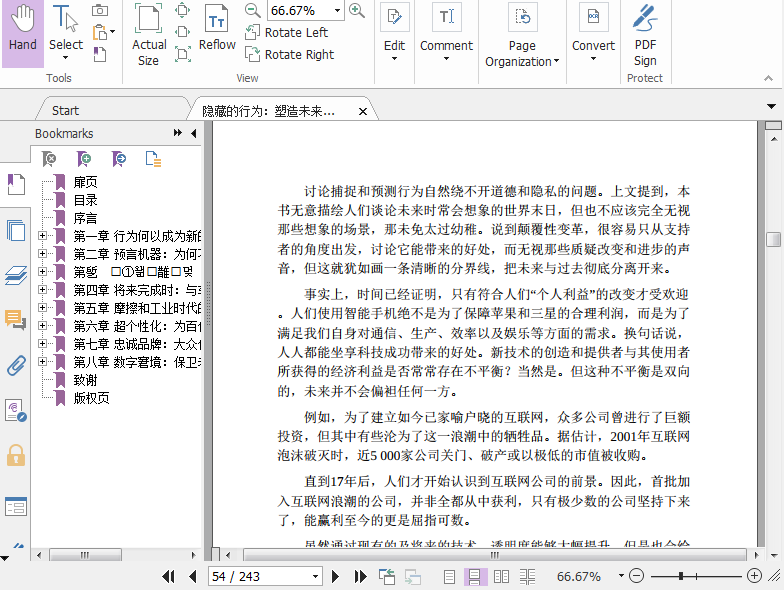Open the comments panel in sidebar
This screenshot has width=784, height=590.
(x=16, y=320)
